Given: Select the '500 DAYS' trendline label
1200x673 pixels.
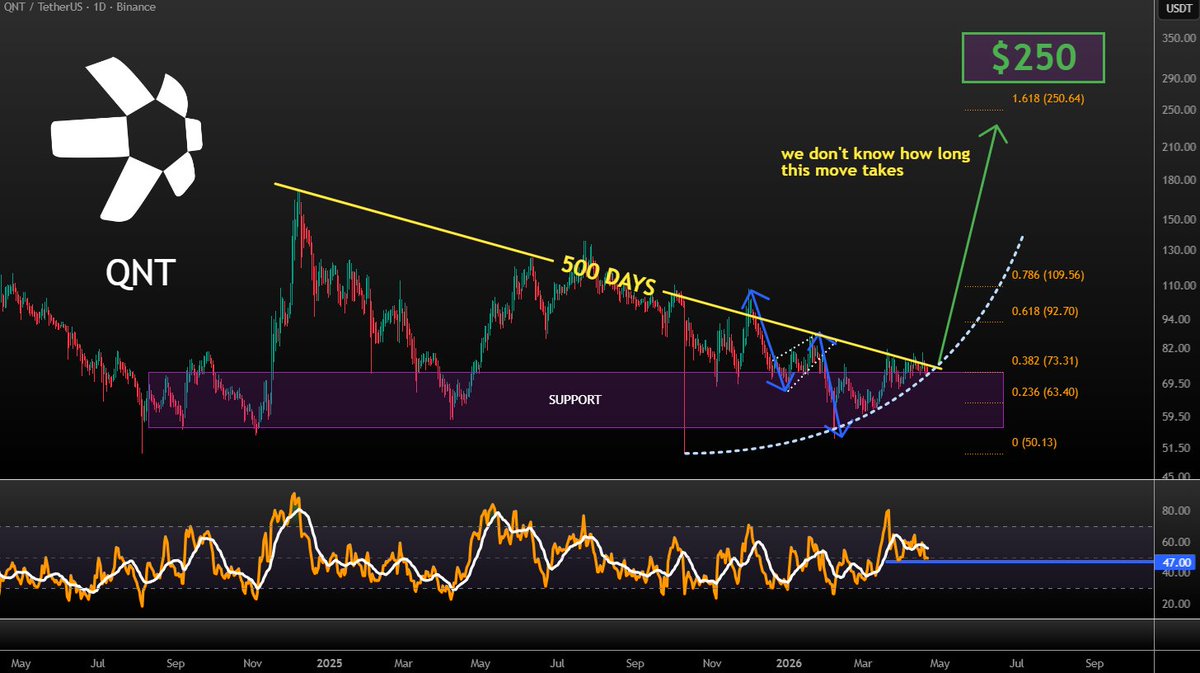Looking at the screenshot, I should 608,277.
